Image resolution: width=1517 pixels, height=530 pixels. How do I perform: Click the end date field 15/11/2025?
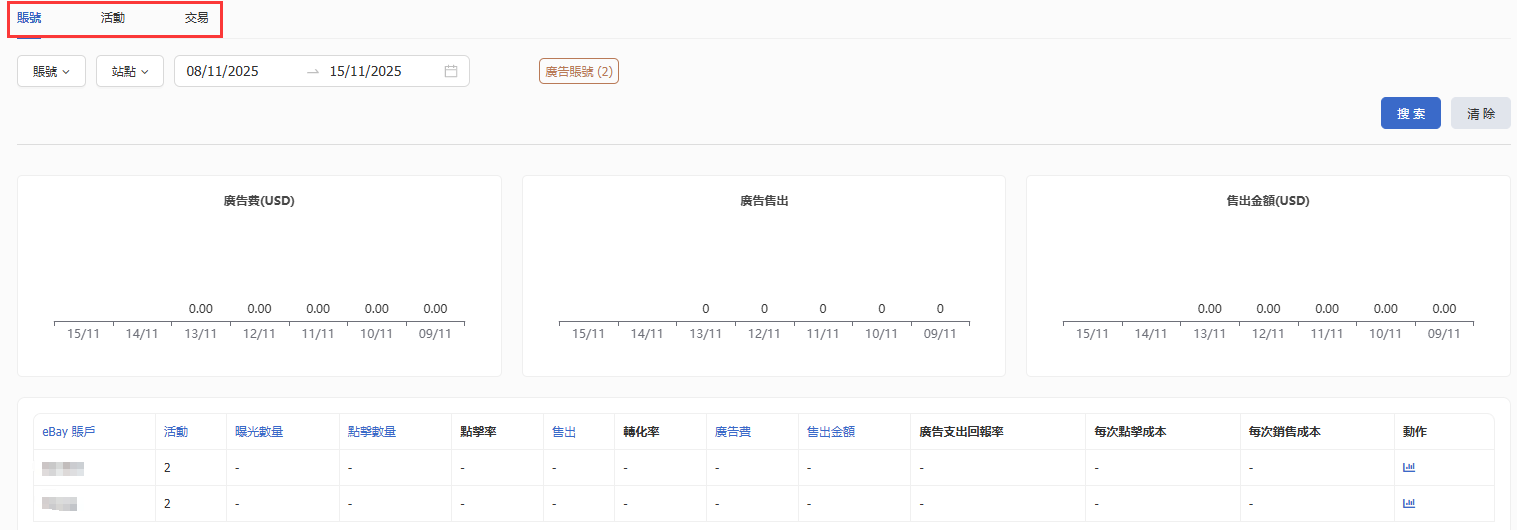coord(365,71)
